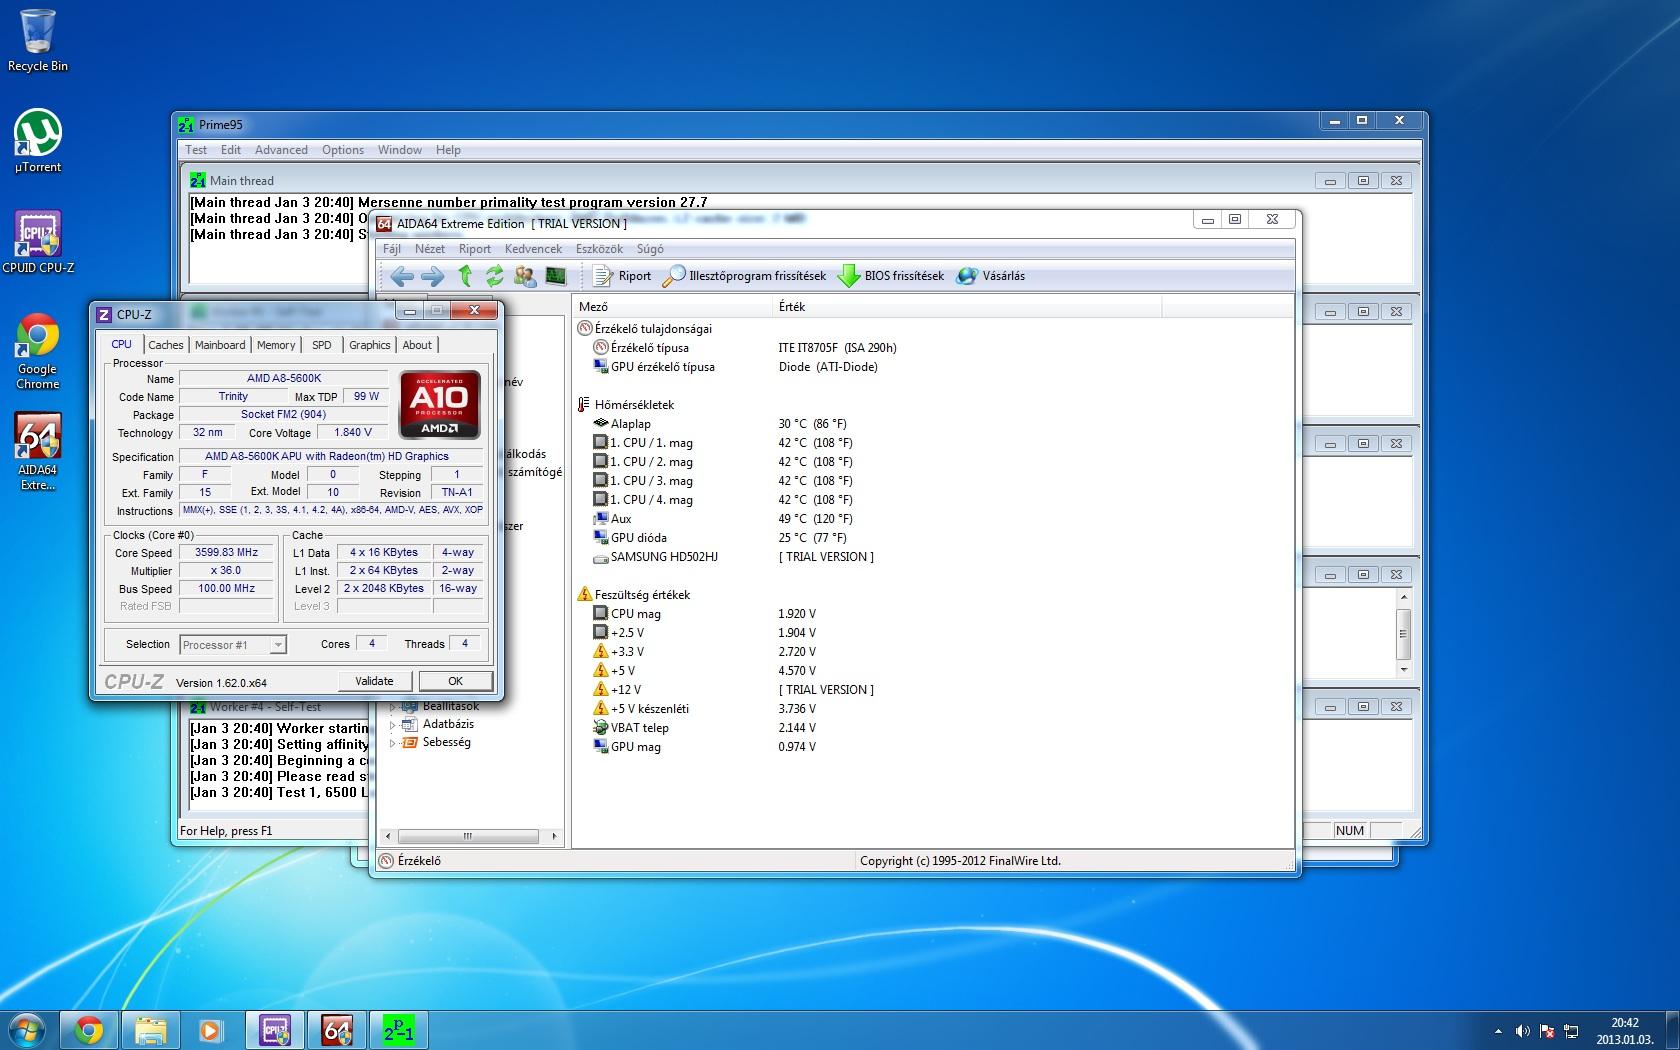
Task: Click the AIDA64 monitor graph icon
Action: pyautogui.click(x=556, y=276)
